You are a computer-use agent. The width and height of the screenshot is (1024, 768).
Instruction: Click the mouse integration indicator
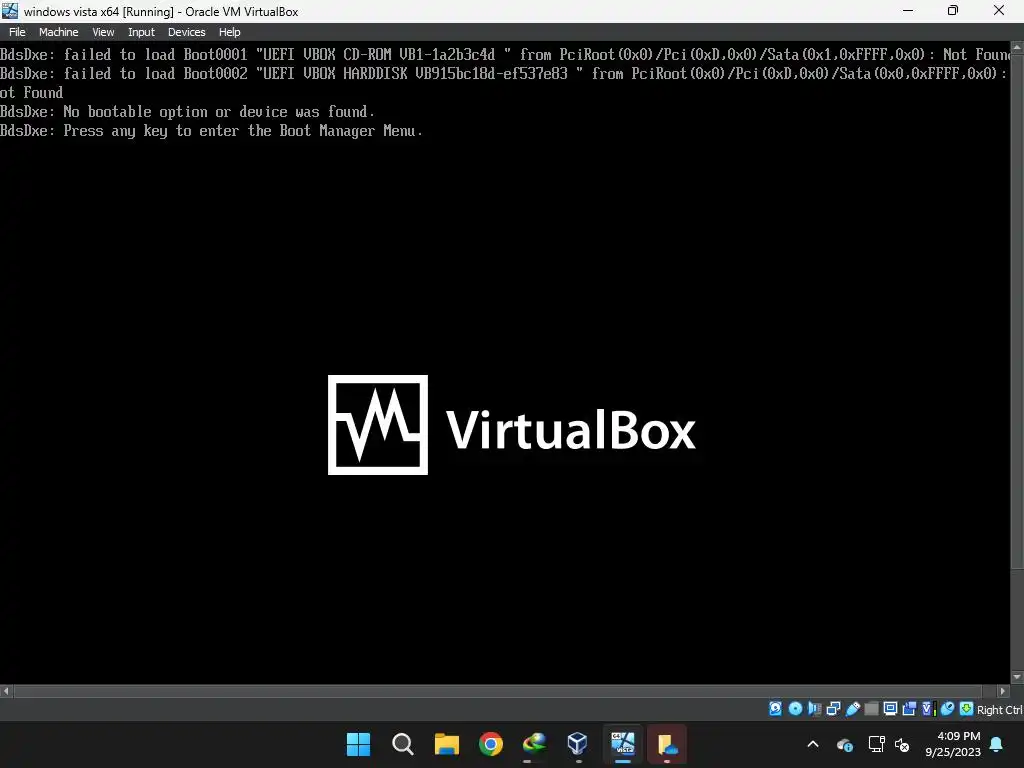pyautogui.click(x=948, y=709)
